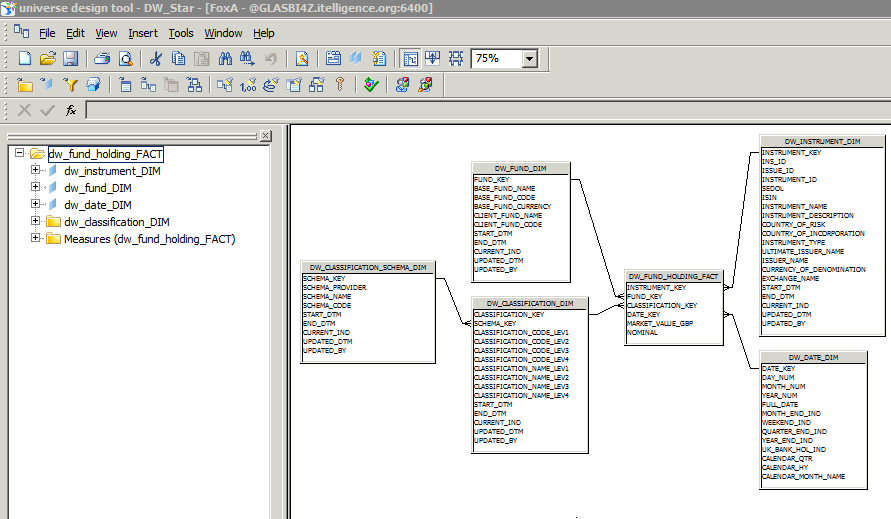
Task: Click the fit-to-window frame icon
Action: [x=456, y=59]
